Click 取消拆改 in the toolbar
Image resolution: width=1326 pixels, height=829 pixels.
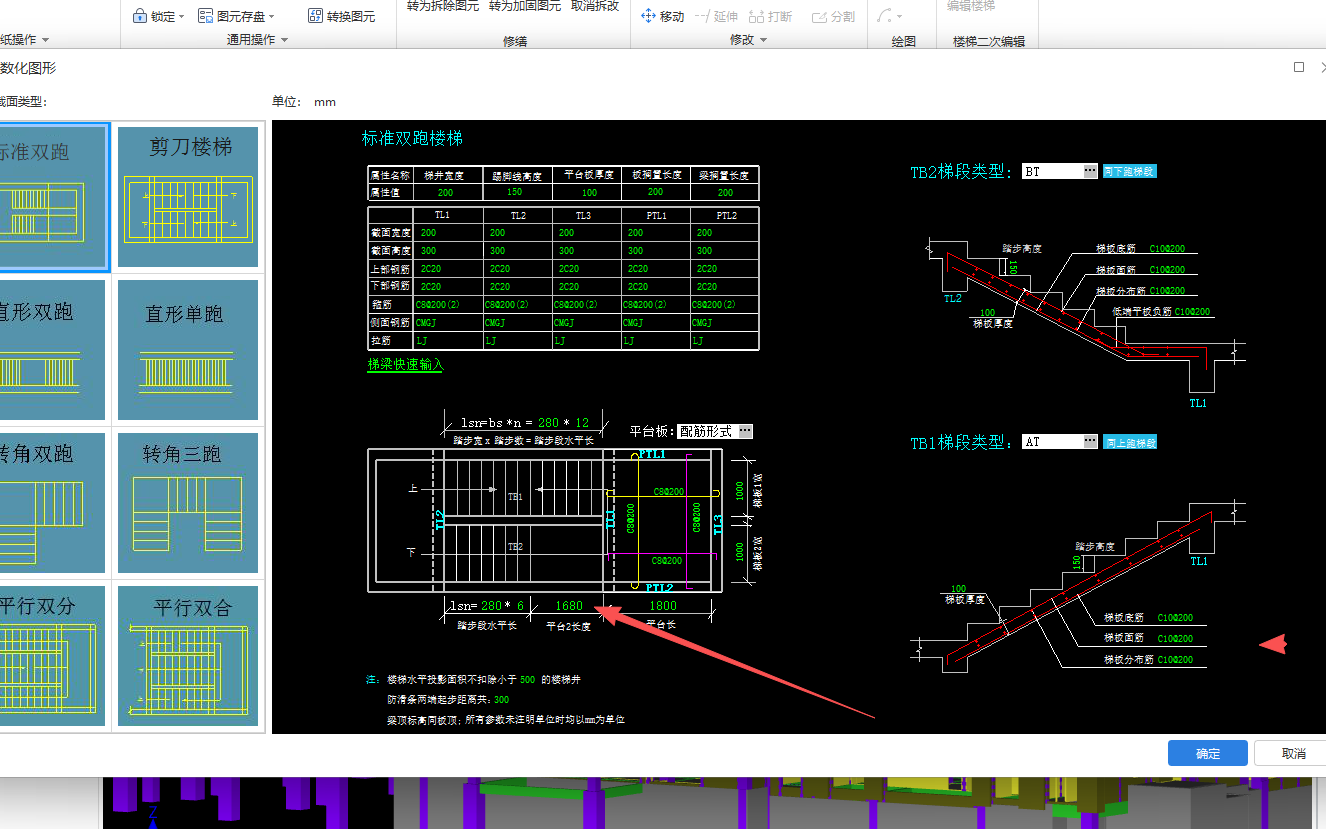tap(595, 6)
